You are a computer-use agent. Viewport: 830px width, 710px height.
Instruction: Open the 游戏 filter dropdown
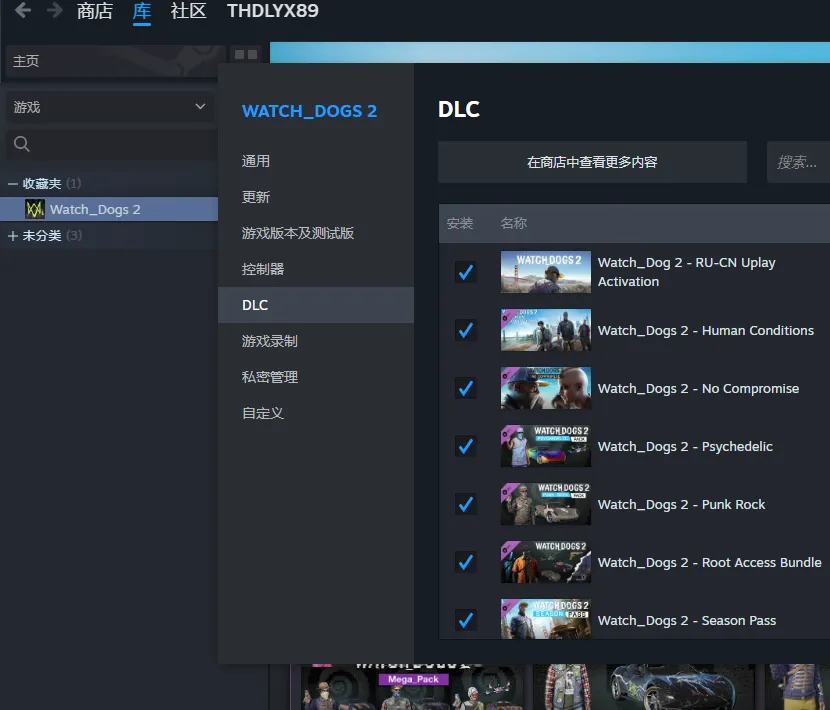click(109, 107)
